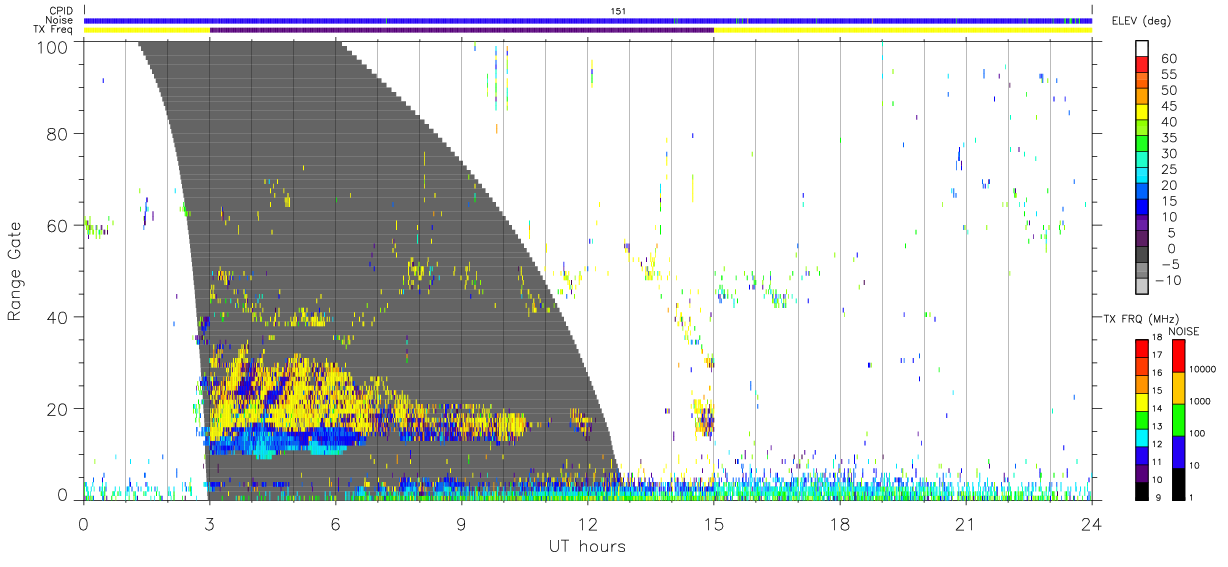The height and width of the screenshot is (567, 1228).
Task: Click the blue ELEV swatch between 15 and 20
Action: point(1143,192)
